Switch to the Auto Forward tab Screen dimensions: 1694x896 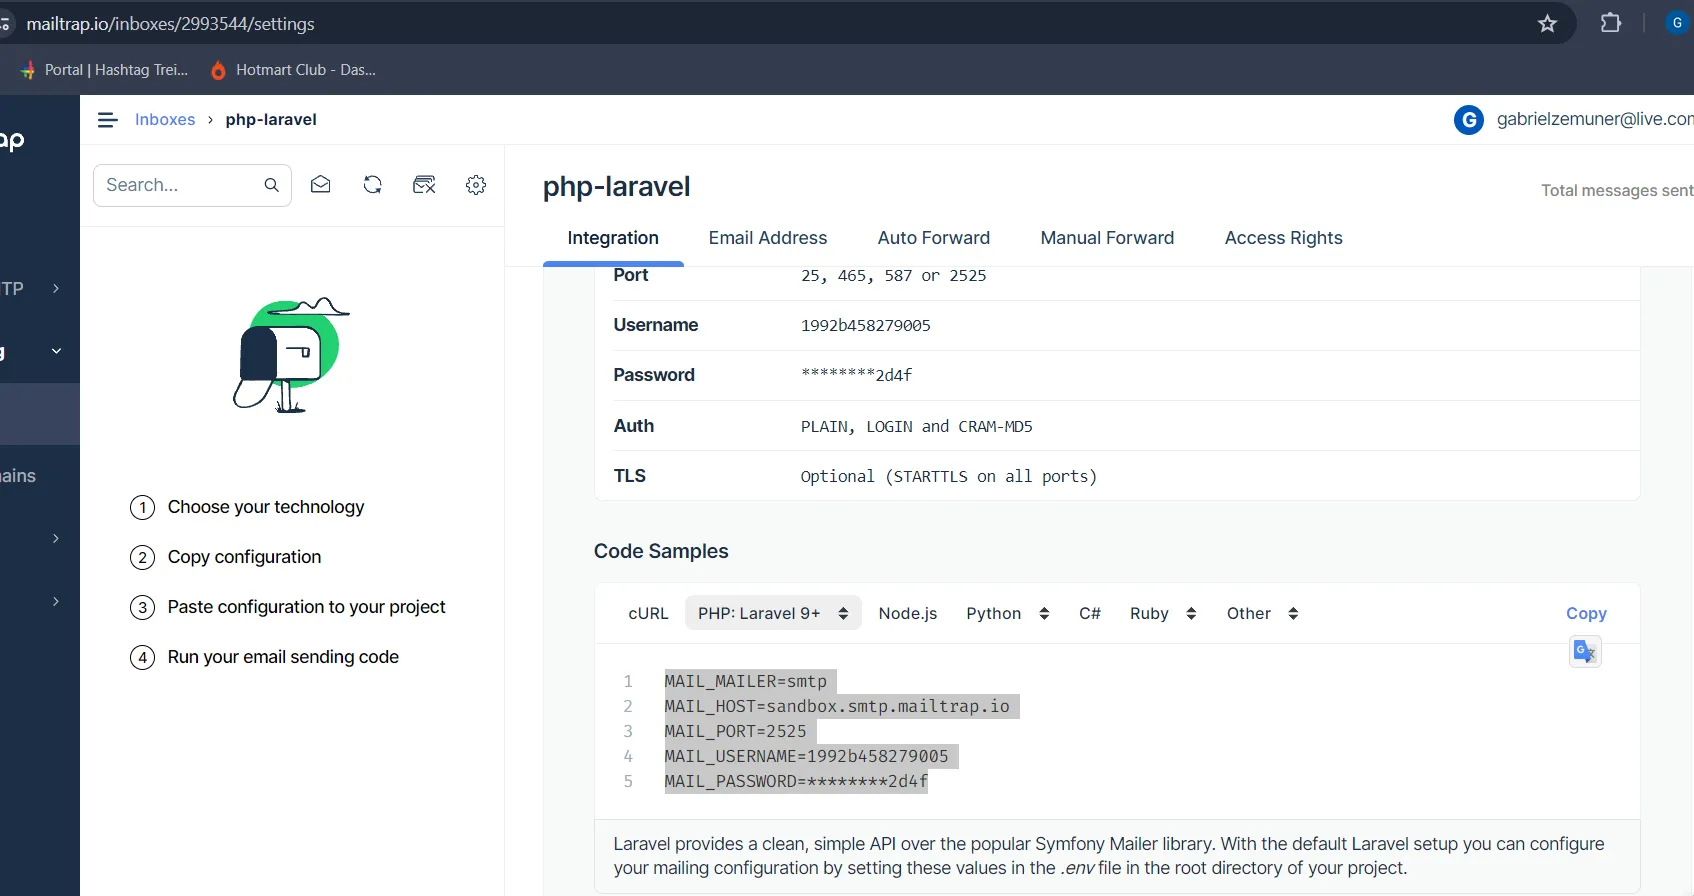pyautogui.click(x=933, y=238)
